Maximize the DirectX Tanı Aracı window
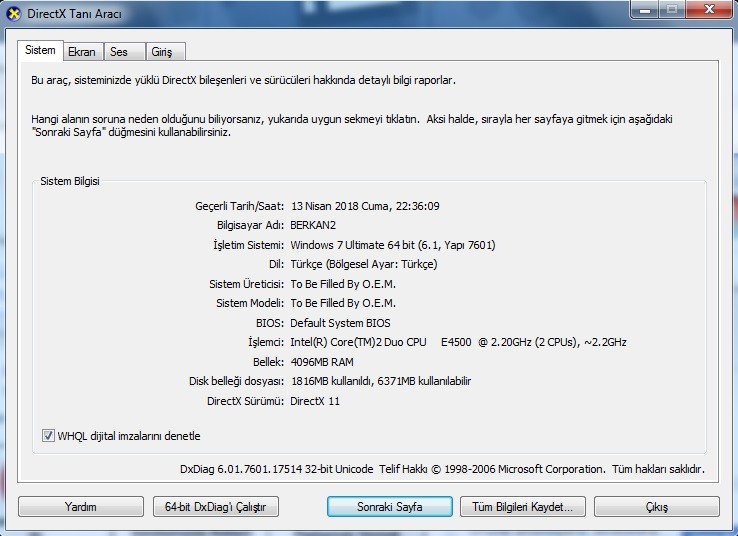This screenshot has width=738, height=536. (x=670, y=10)
